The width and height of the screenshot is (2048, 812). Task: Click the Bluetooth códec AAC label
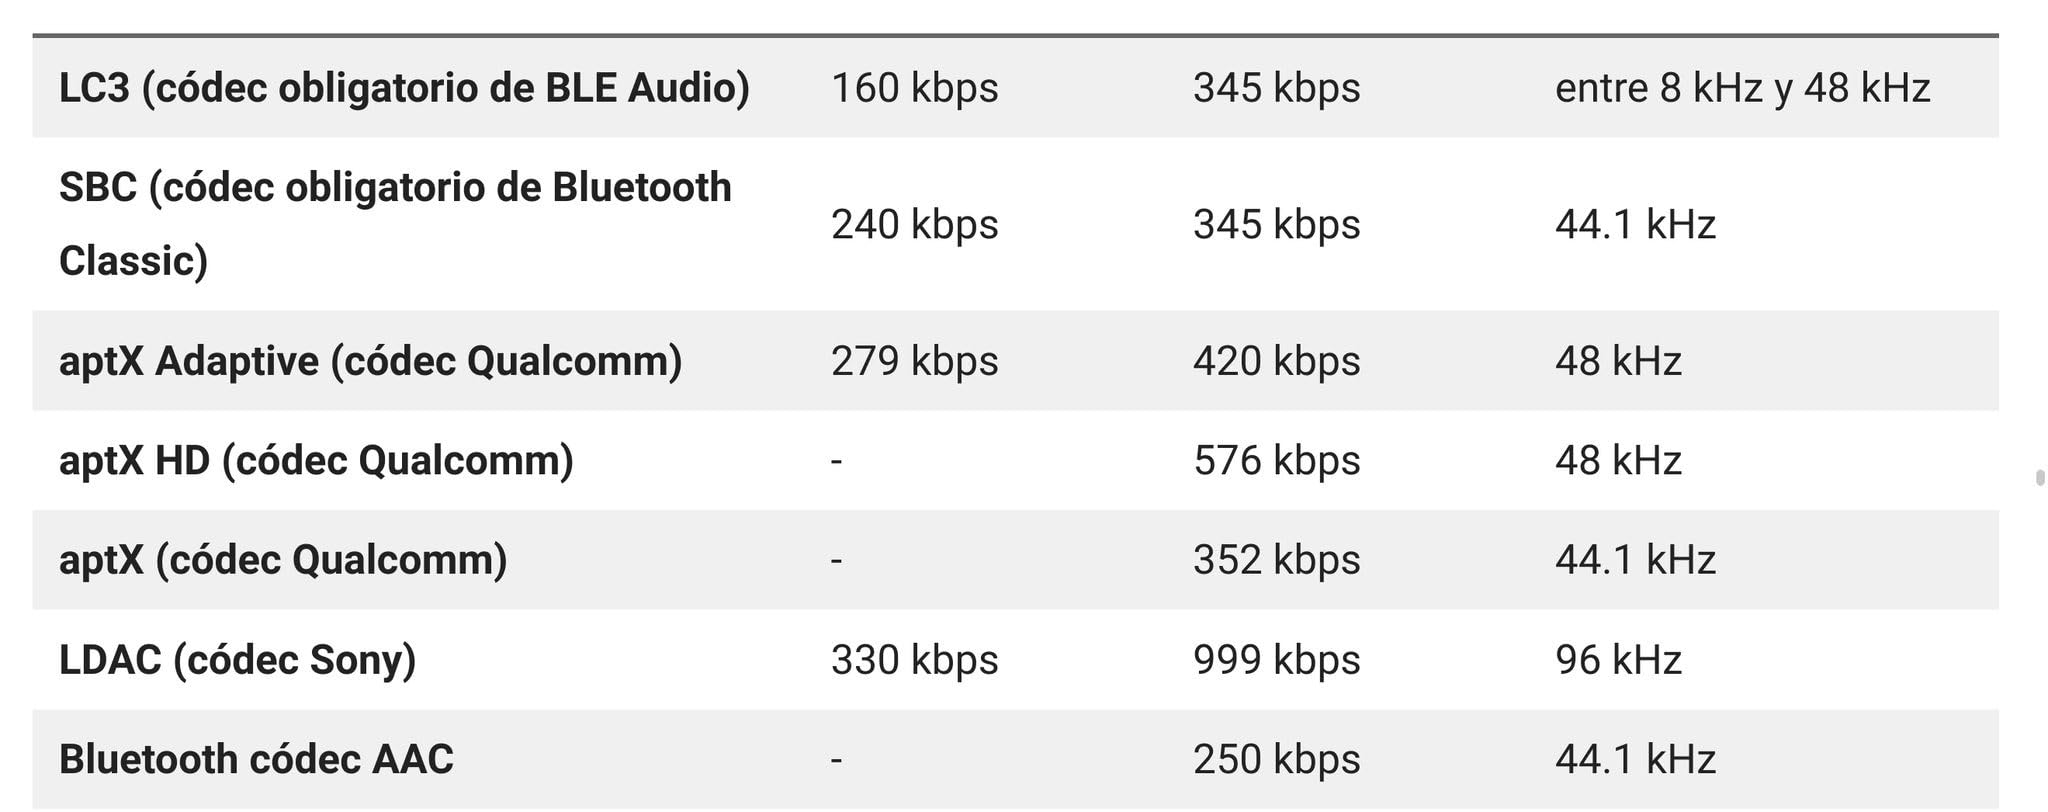(x=256, y=759)
